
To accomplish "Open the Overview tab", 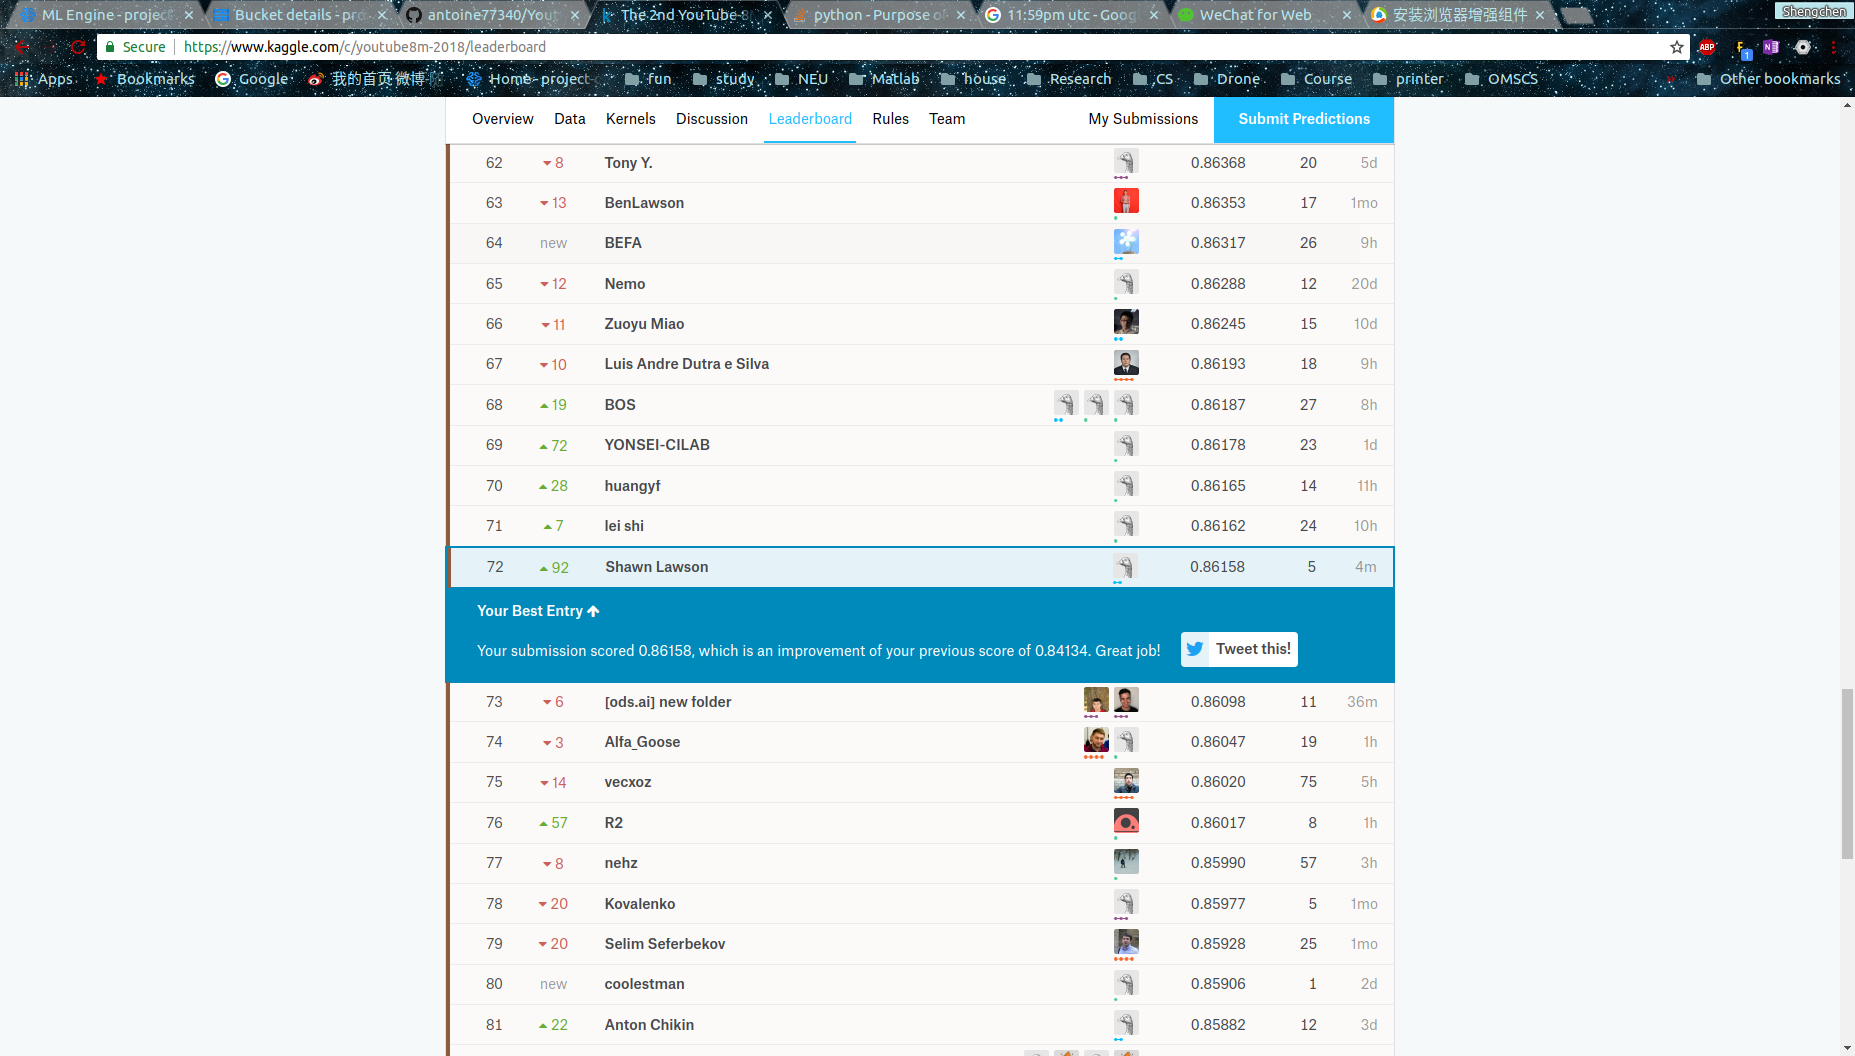I will (x=503, y=119).
